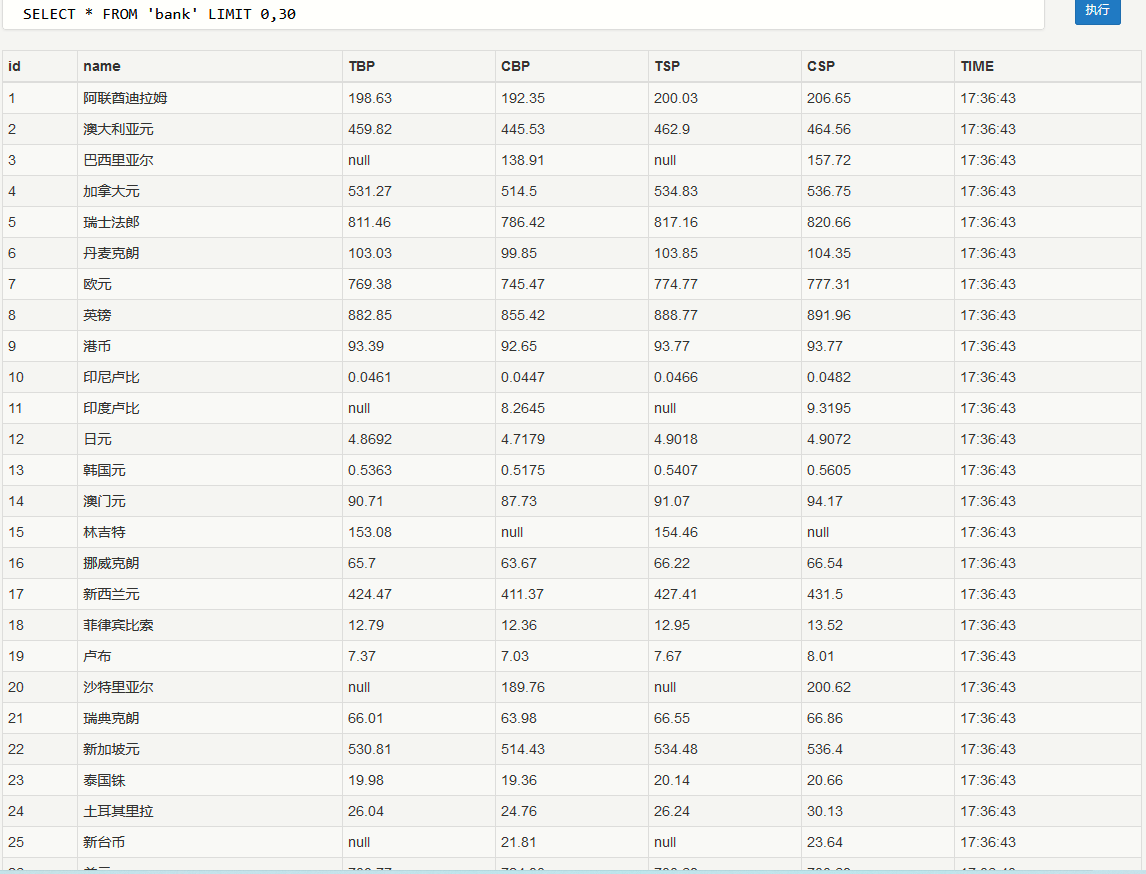Click the TSP column header

click(667, 66)
